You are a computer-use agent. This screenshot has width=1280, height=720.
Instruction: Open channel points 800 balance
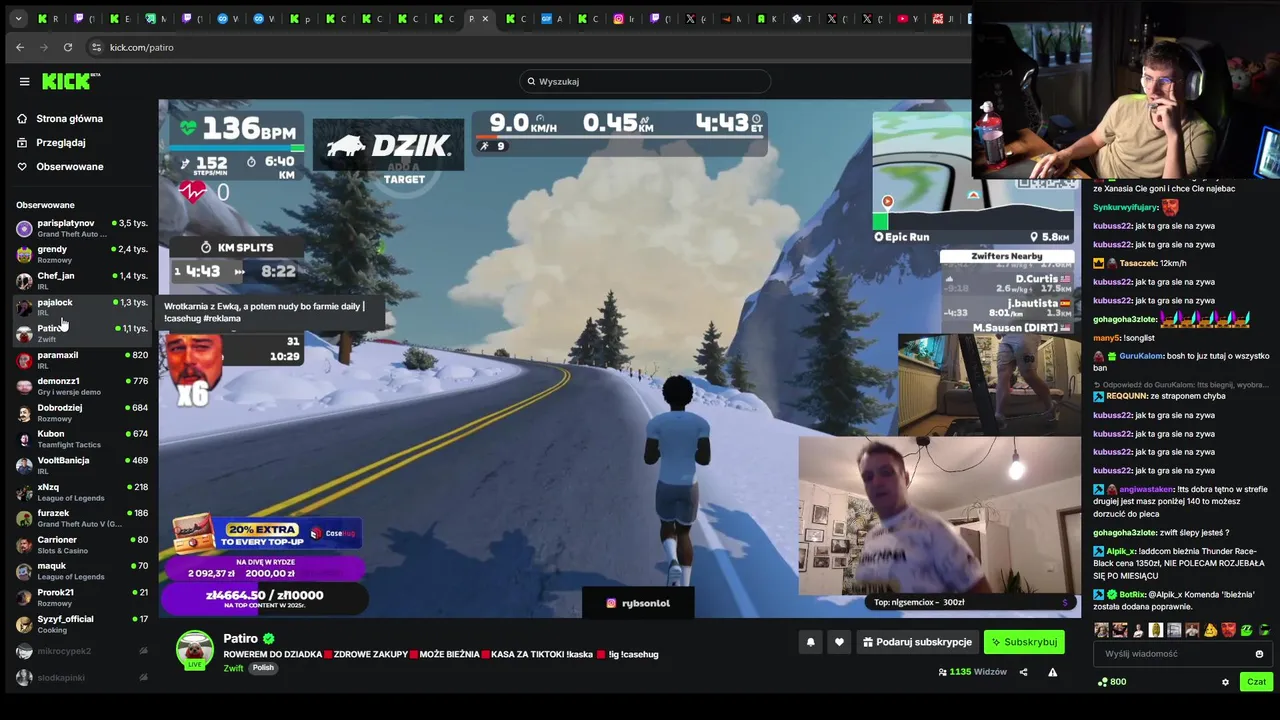coord(1112,682)
